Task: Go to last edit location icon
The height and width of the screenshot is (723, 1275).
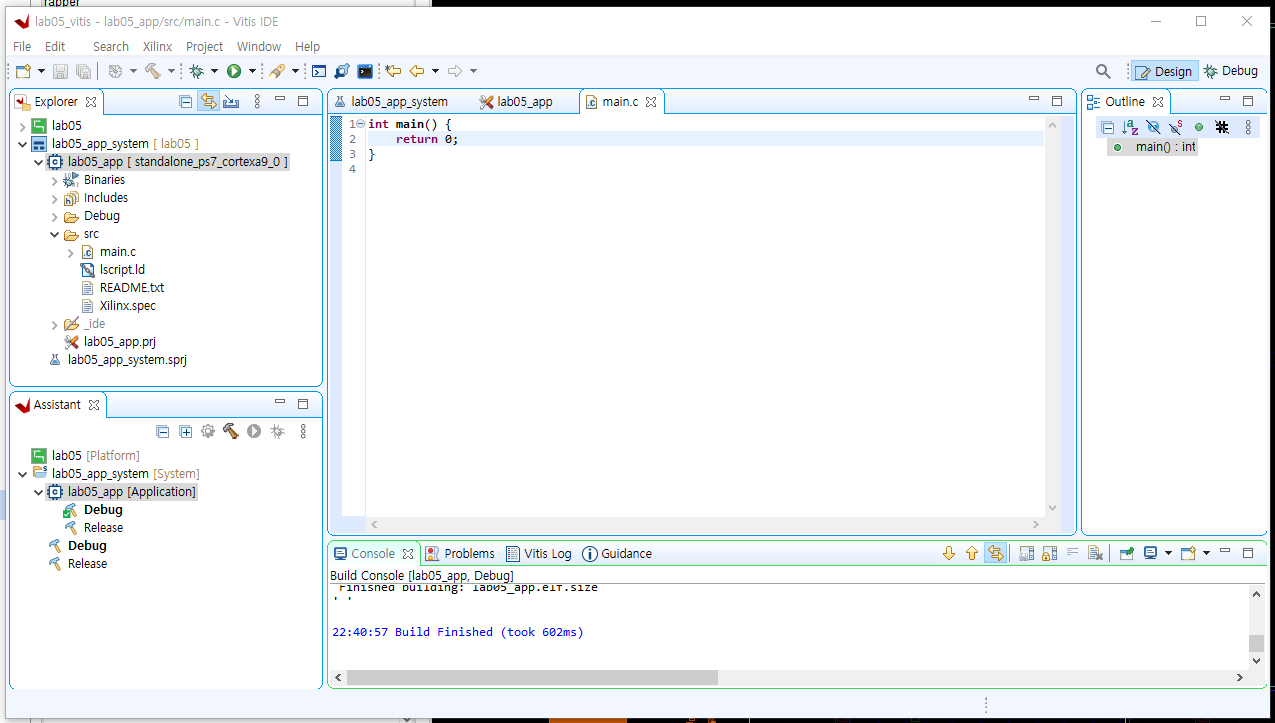Action: click(x=393, y=71)
